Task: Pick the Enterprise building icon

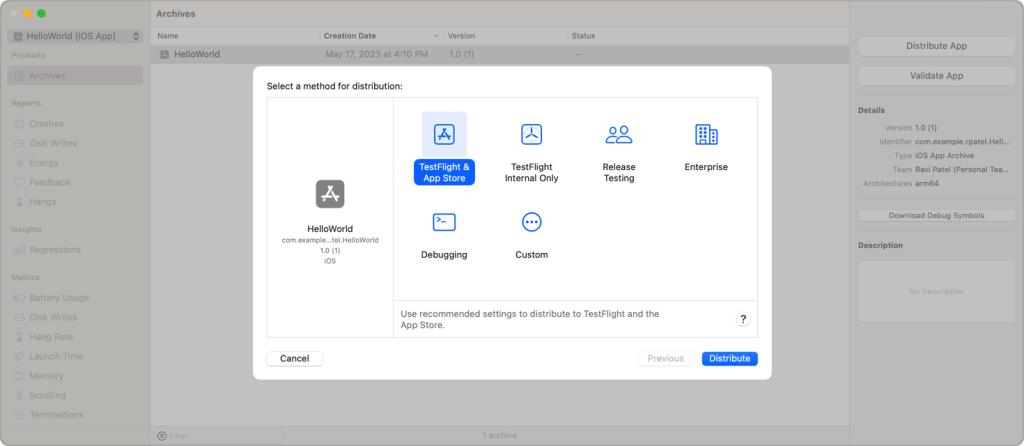Action: pos(706,135)
